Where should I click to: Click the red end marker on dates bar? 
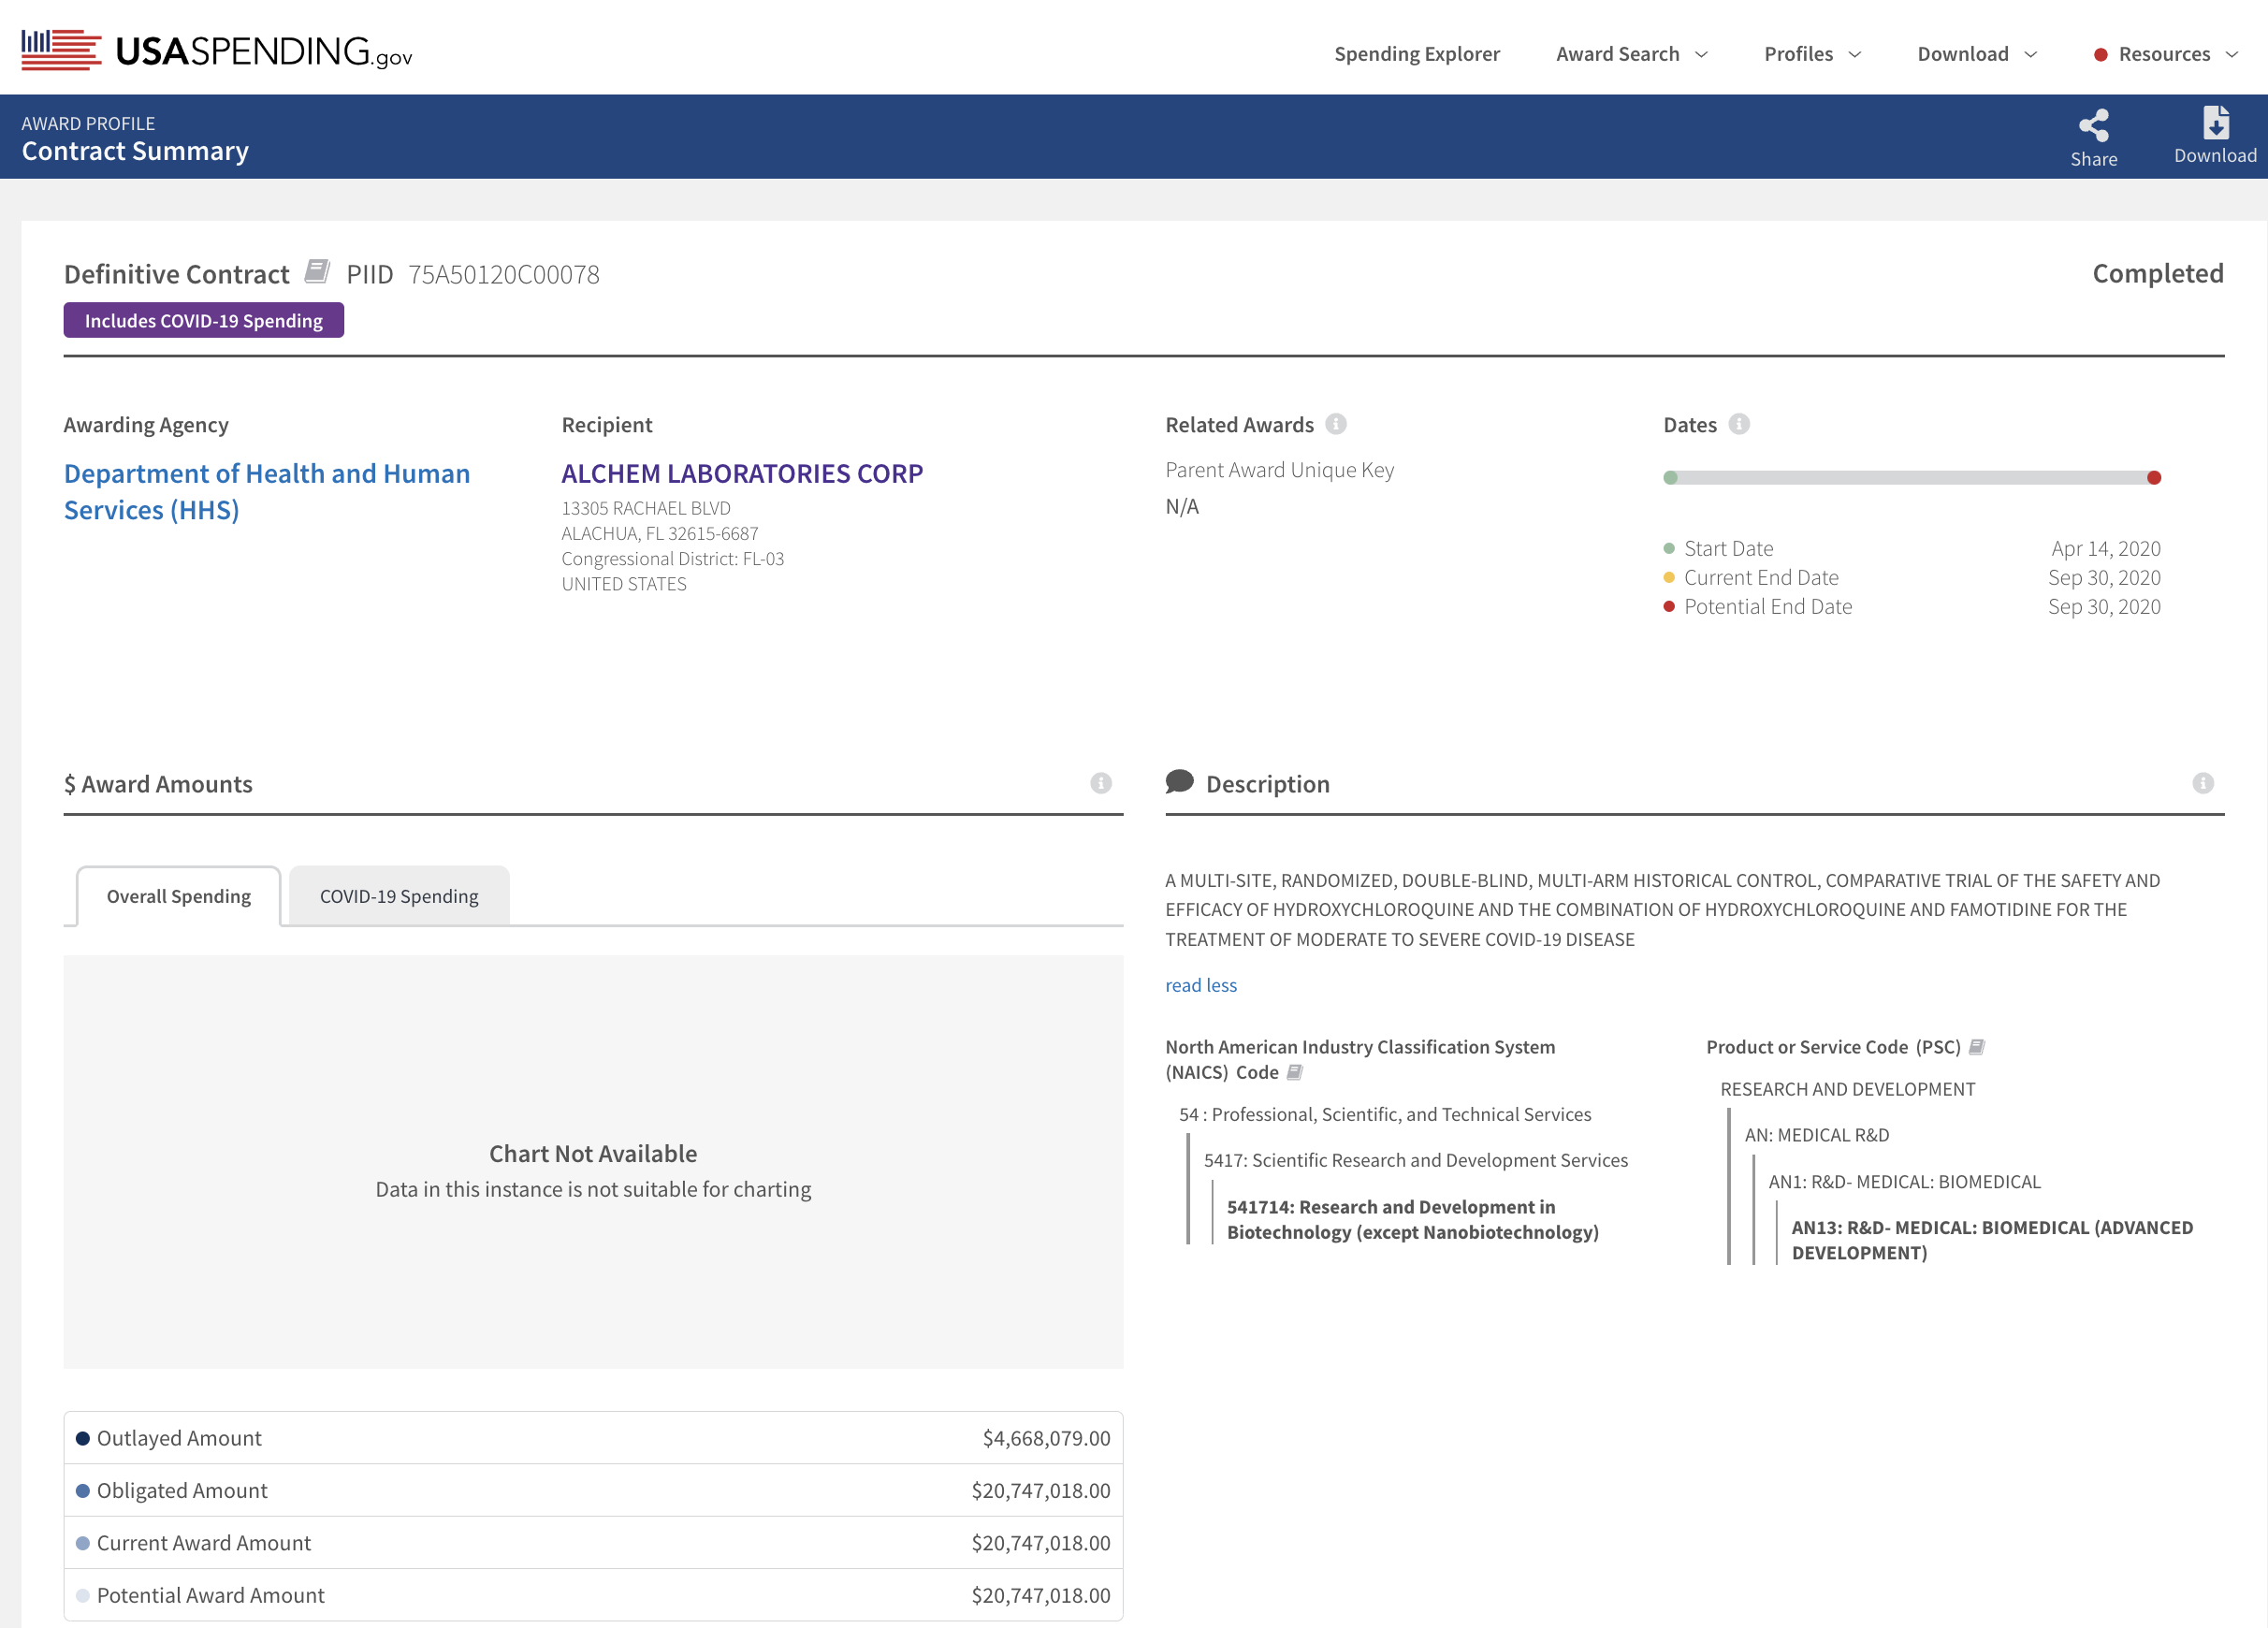2154,478
